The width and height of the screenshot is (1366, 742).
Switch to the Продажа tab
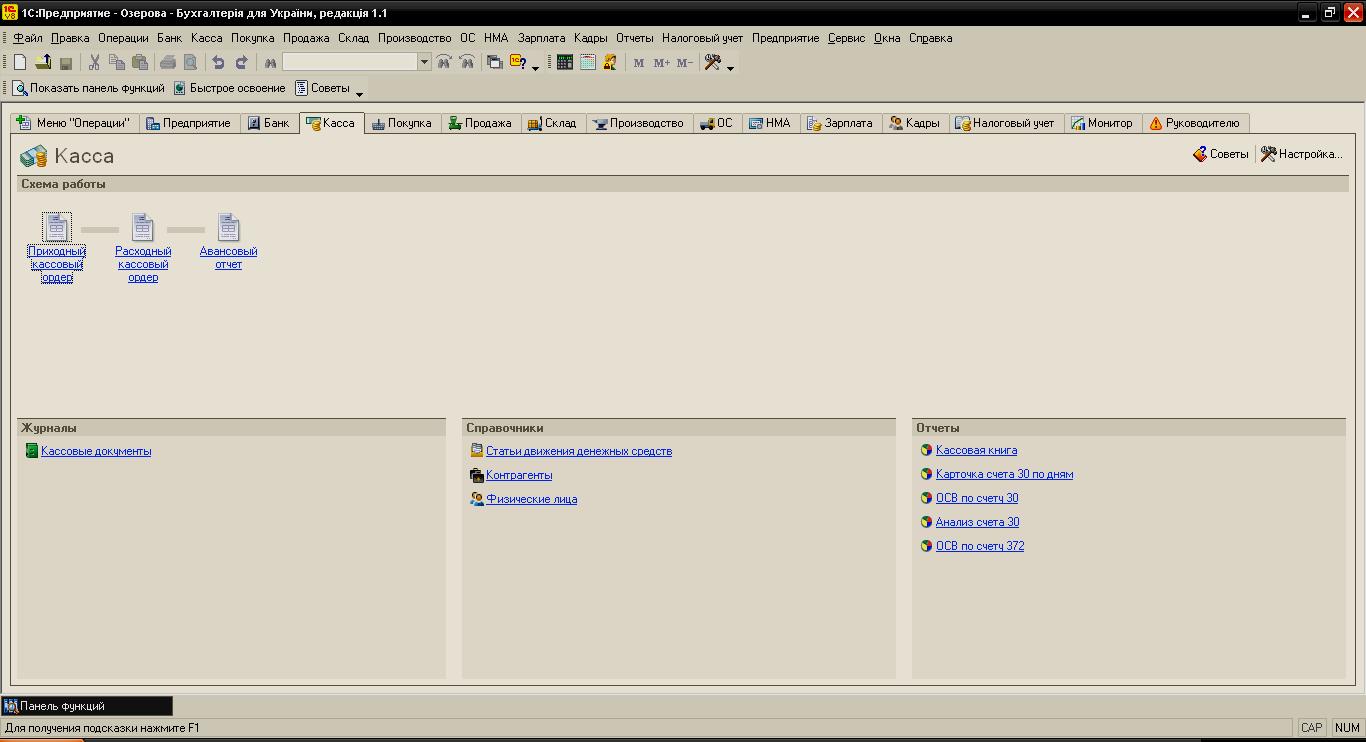point(480,123)
